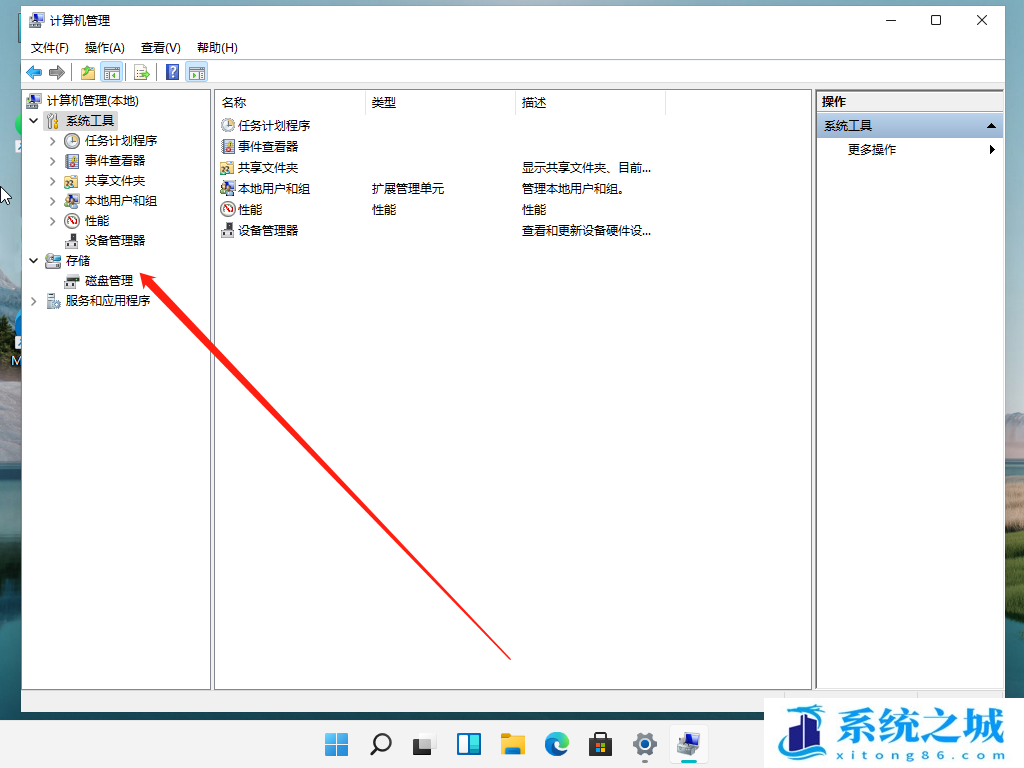Select 本地用户和组 row in the center list

coord(274,189)
